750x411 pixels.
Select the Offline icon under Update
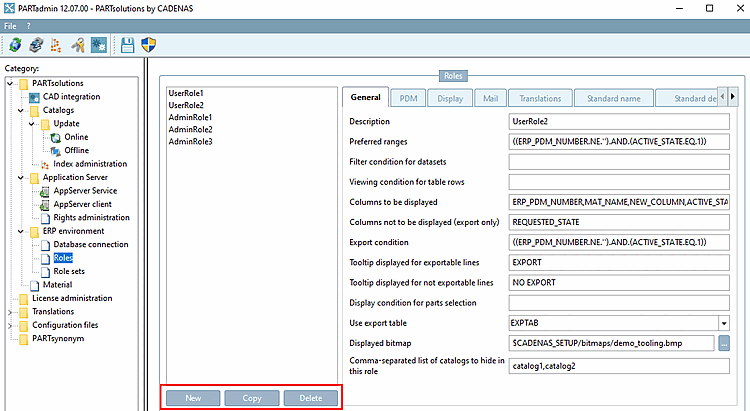point(56,151)
